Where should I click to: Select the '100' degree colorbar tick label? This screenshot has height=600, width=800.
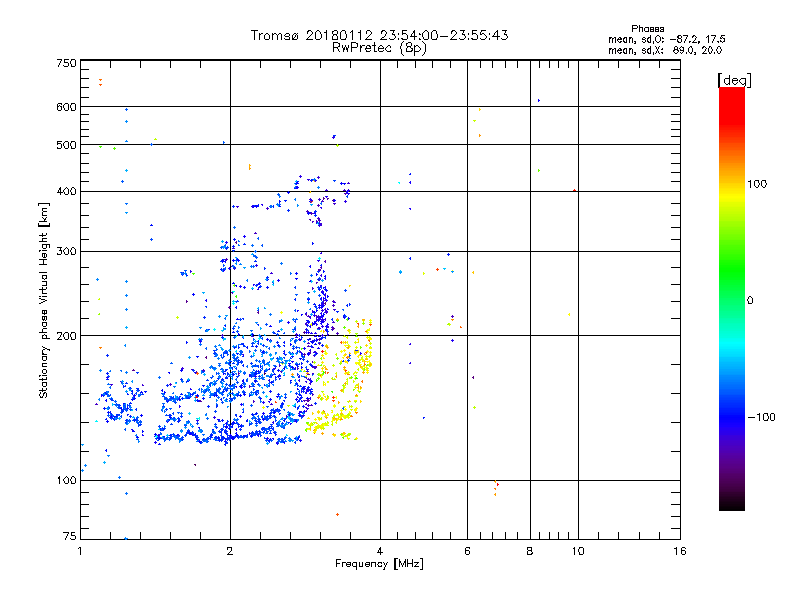757,184
